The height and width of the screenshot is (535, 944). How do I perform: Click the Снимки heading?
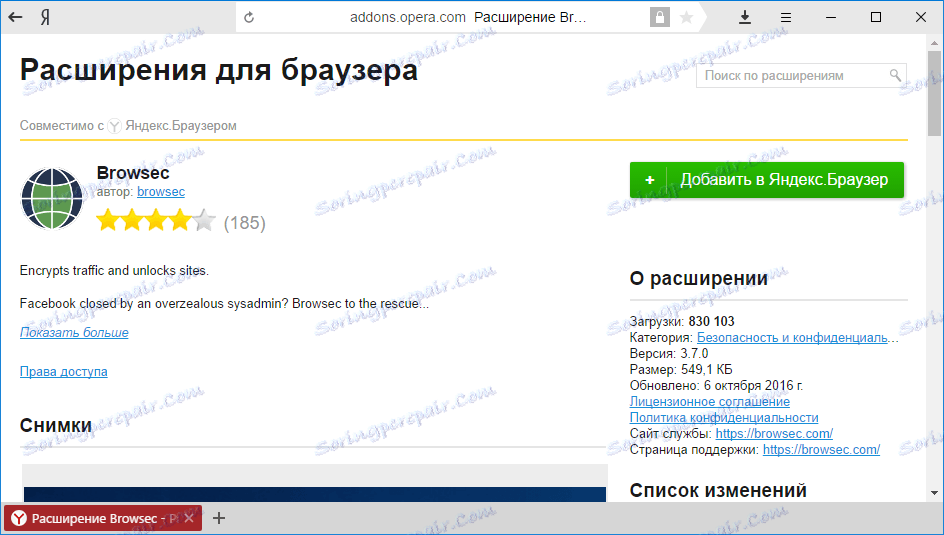pos(56,425)
